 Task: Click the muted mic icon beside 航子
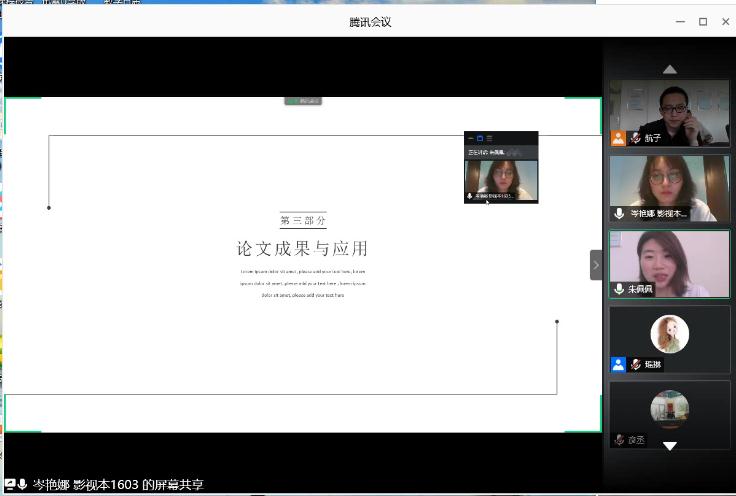click(x=634, y=138)
